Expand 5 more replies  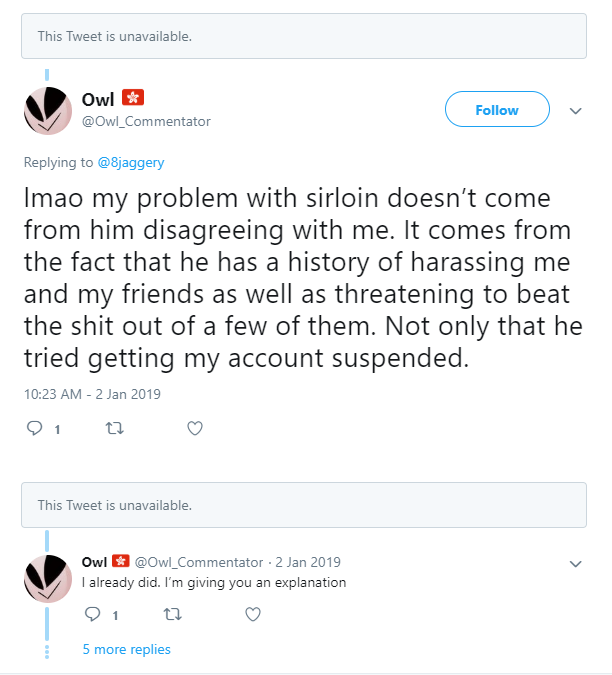(x=127, y=649)
